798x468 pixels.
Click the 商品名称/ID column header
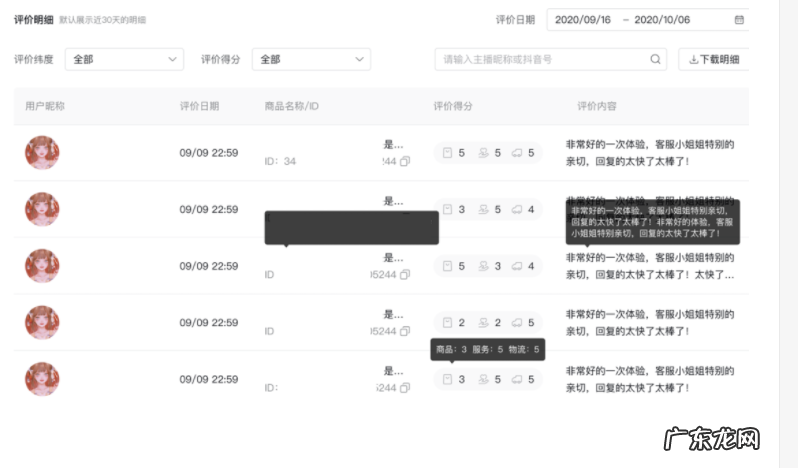292,106
